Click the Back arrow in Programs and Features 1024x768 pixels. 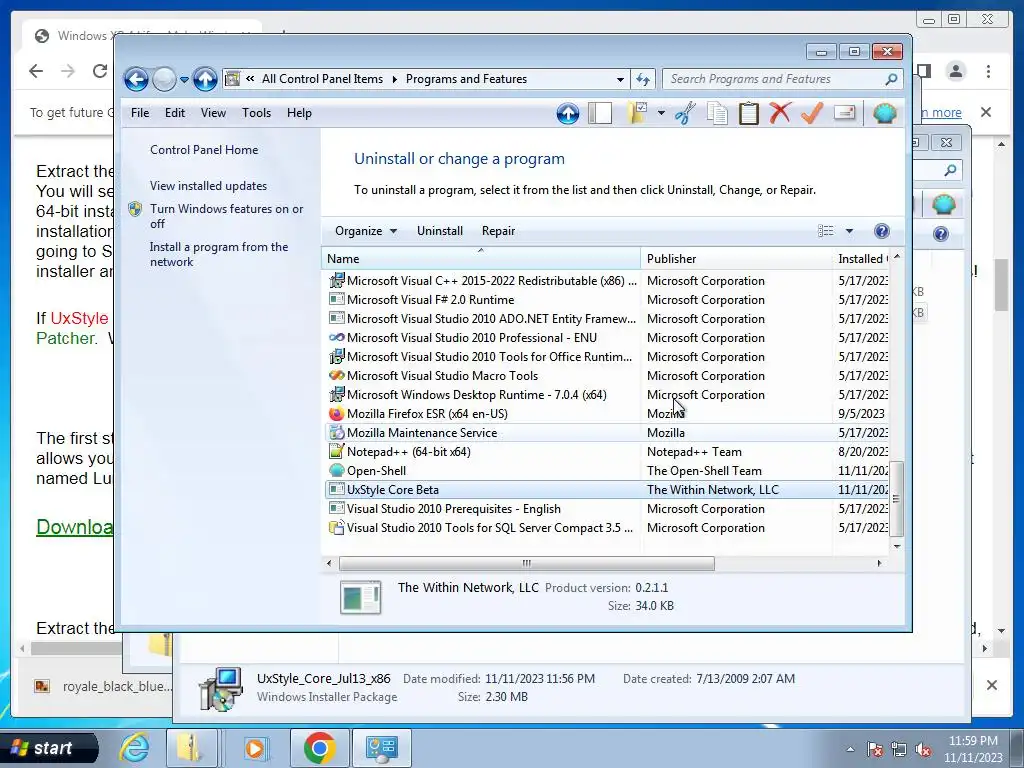point(136,80)
